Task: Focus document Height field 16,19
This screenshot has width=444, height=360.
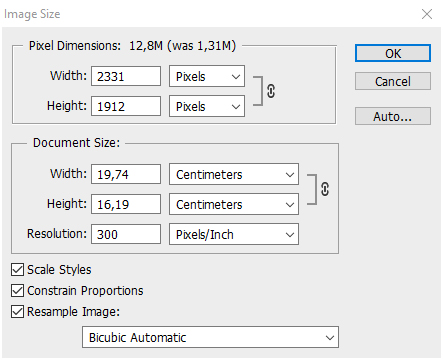Action: tap(126, 204)
